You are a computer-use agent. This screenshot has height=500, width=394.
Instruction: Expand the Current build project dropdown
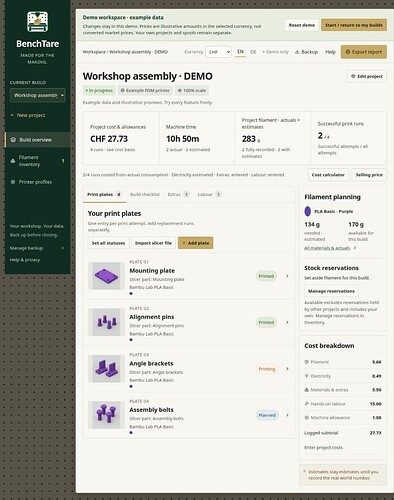point(37,95)
